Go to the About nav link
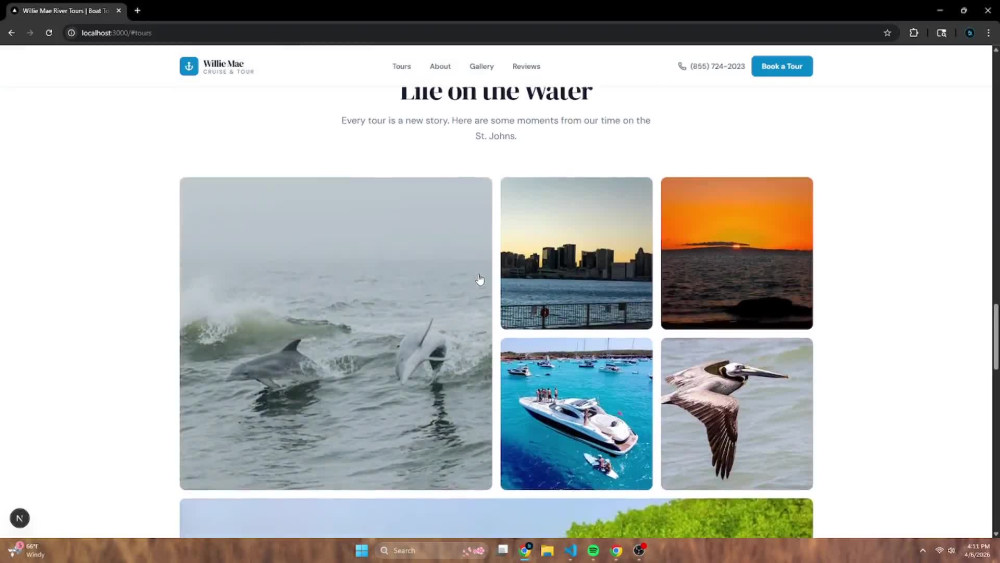Image resolution: width=1000 pixels, height=563 pixels. pos(440,66)
